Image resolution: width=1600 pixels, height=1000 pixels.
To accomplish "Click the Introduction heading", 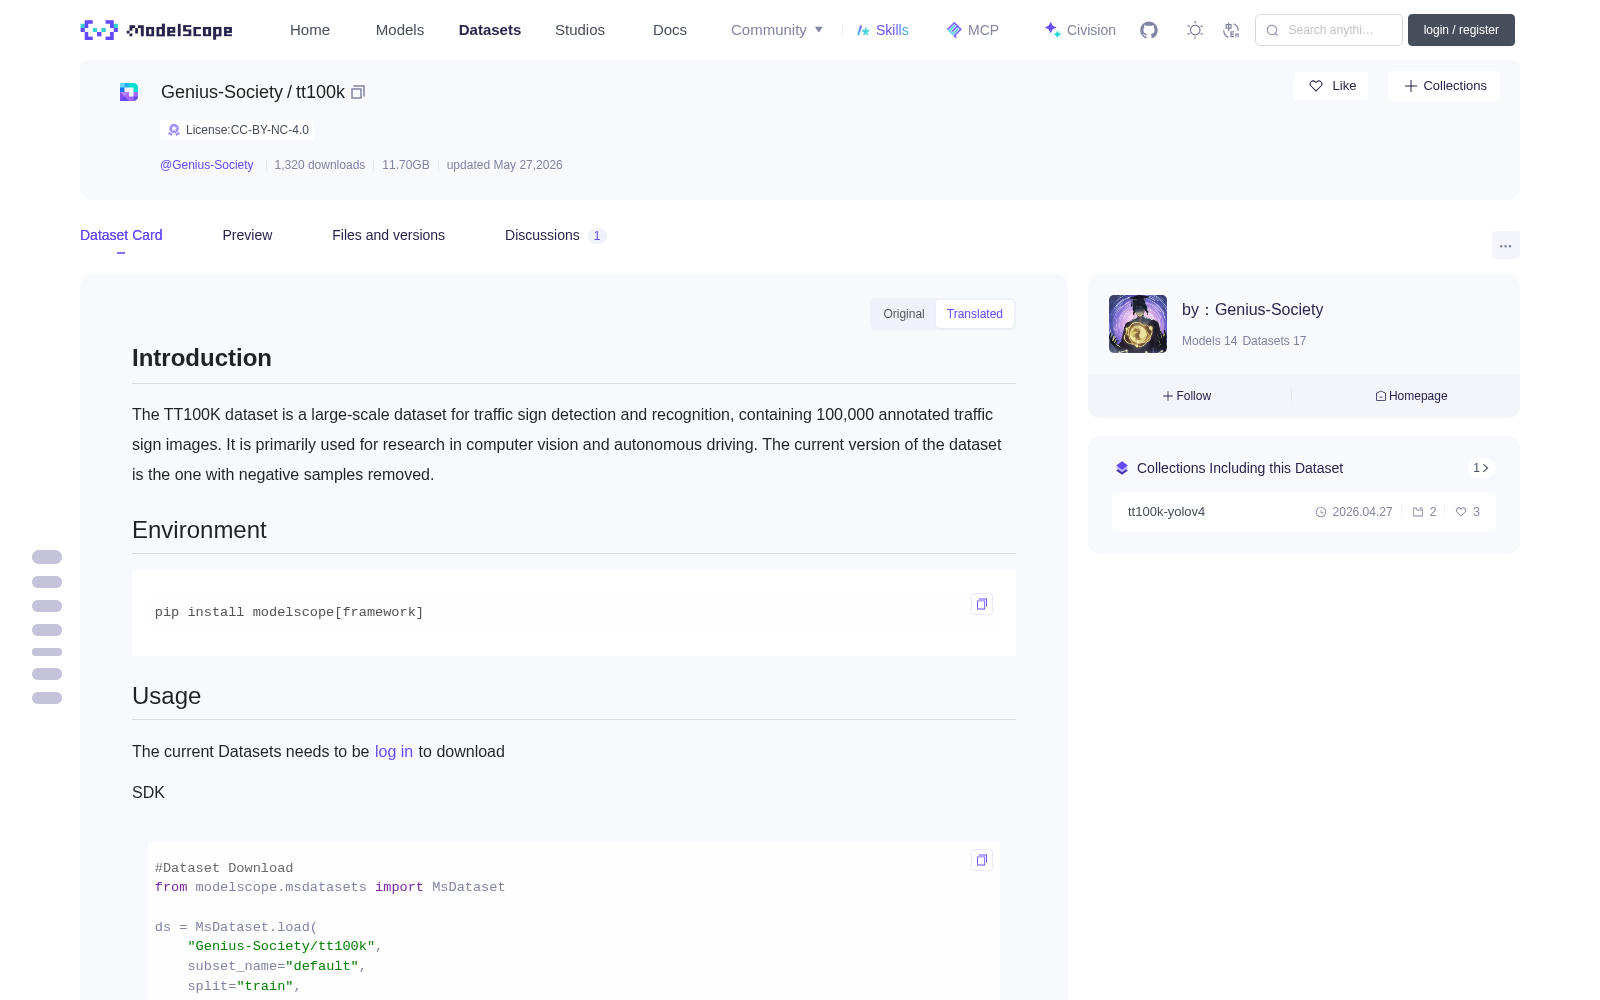I will [202, 358].
